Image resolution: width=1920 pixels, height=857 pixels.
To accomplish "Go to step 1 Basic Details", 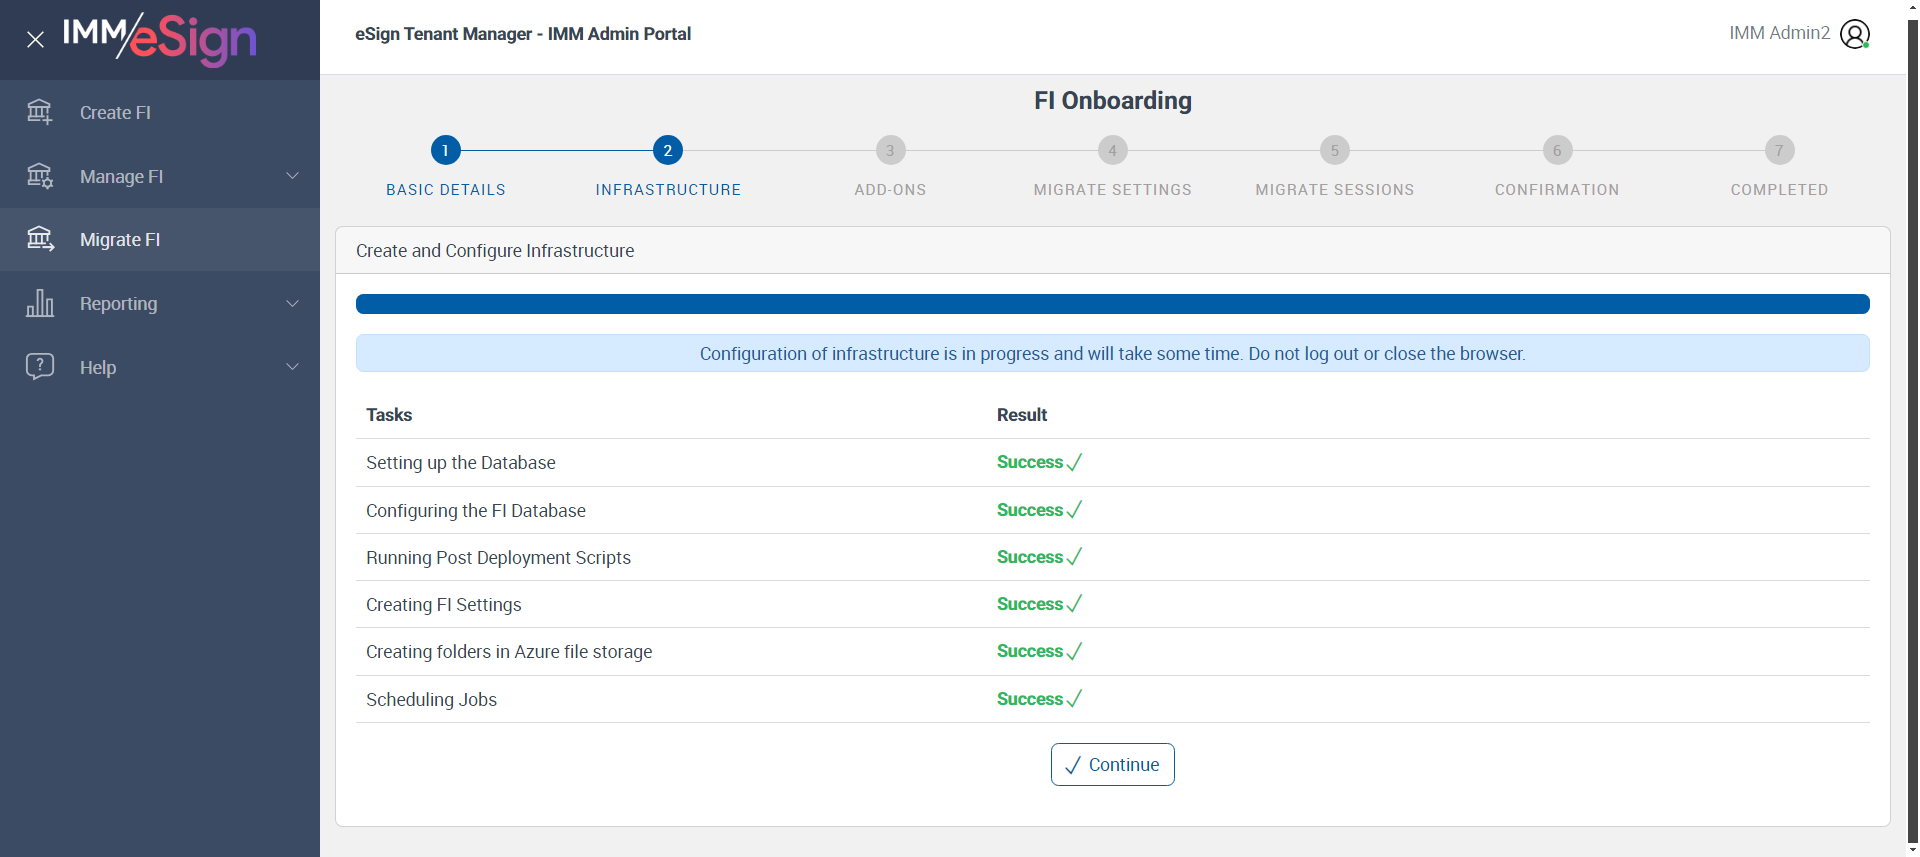I will point(445,150).
